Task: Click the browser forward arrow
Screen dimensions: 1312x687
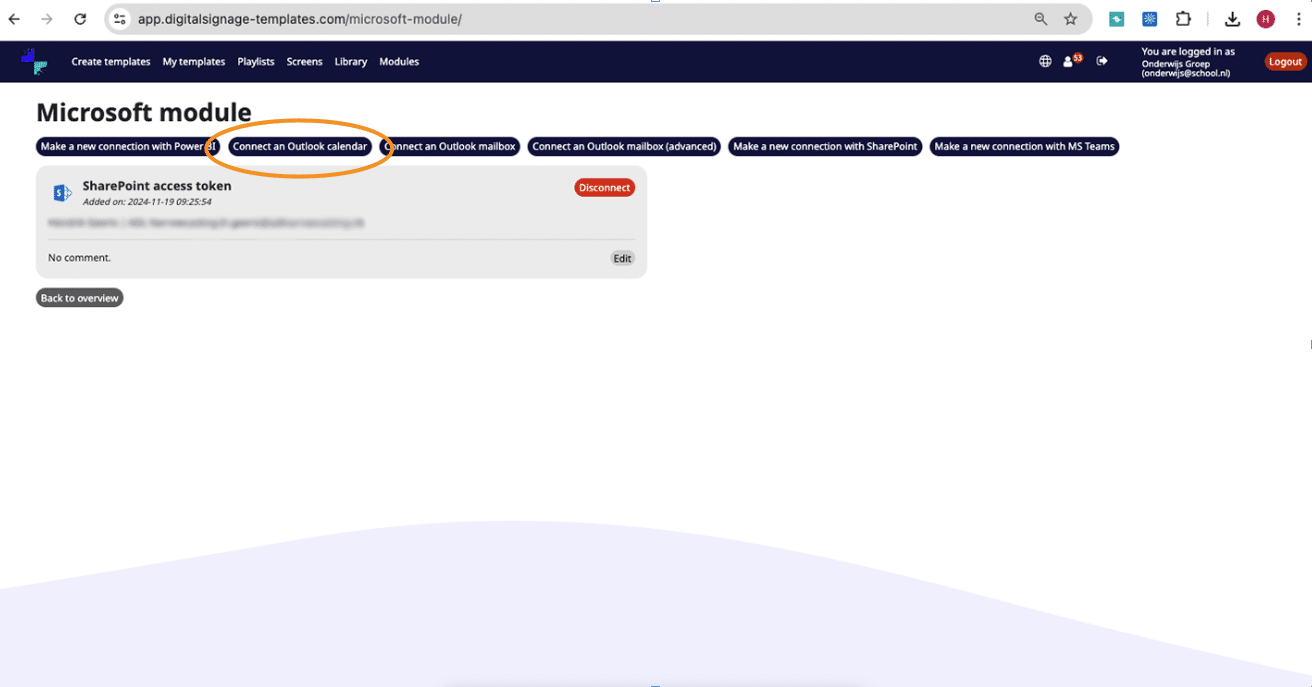Action: (47, 19)
